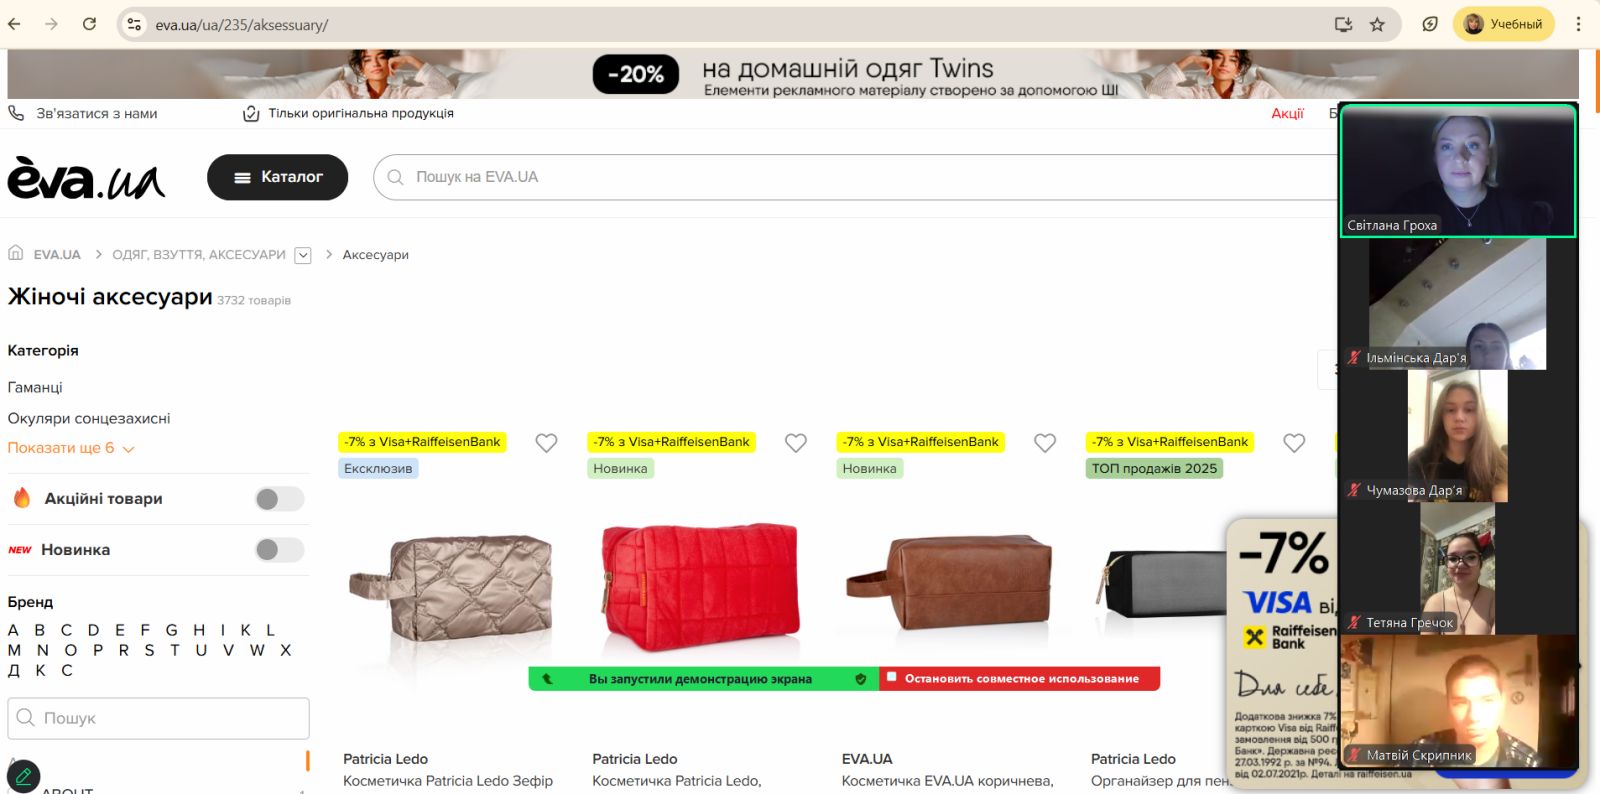Open the Акції link
Screen dimensions: 1600x794
coord(1287,113)
